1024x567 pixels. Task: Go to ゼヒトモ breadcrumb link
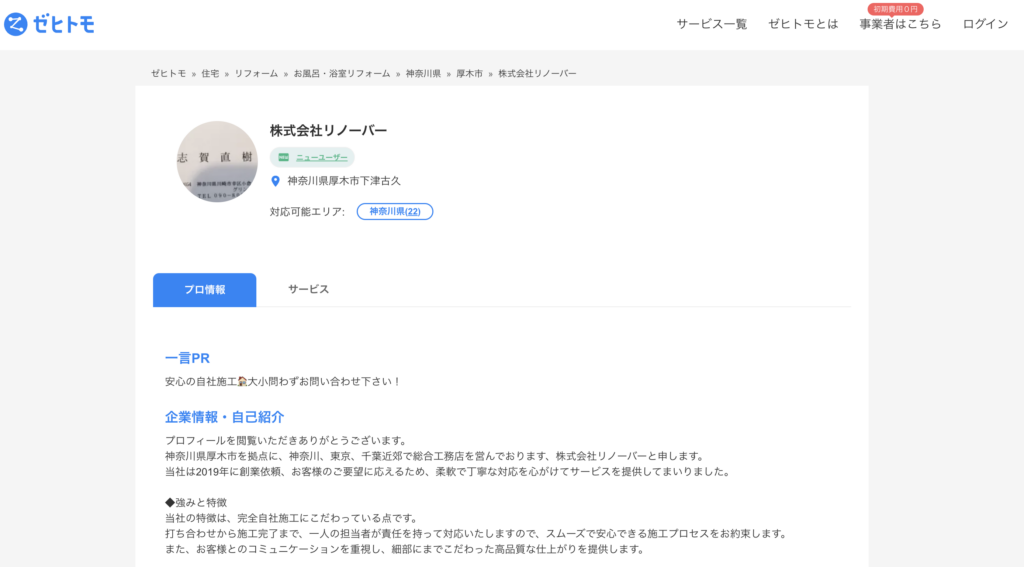[168, 74]
